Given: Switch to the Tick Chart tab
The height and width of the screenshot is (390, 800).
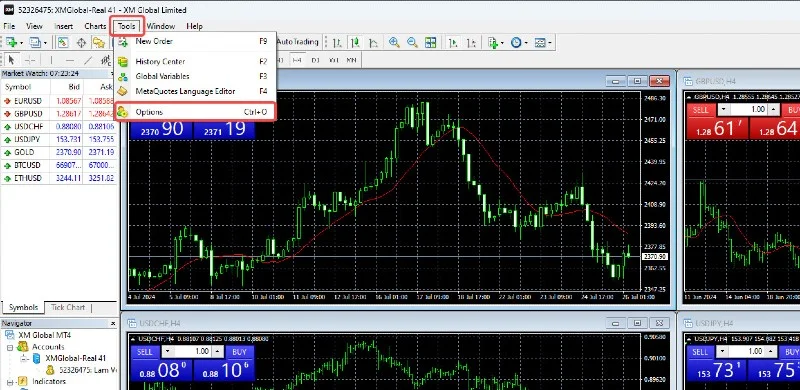Looking at the screenshot, I should tap(68, 307).
